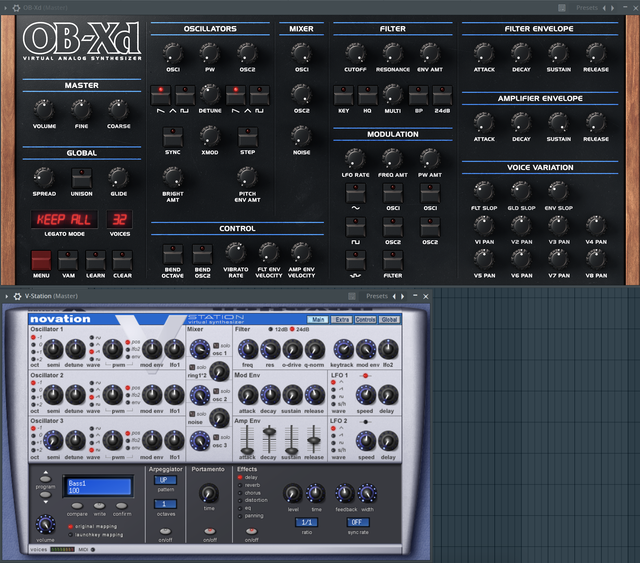Click the V-Station master volume knob

[x=45, y=524]
